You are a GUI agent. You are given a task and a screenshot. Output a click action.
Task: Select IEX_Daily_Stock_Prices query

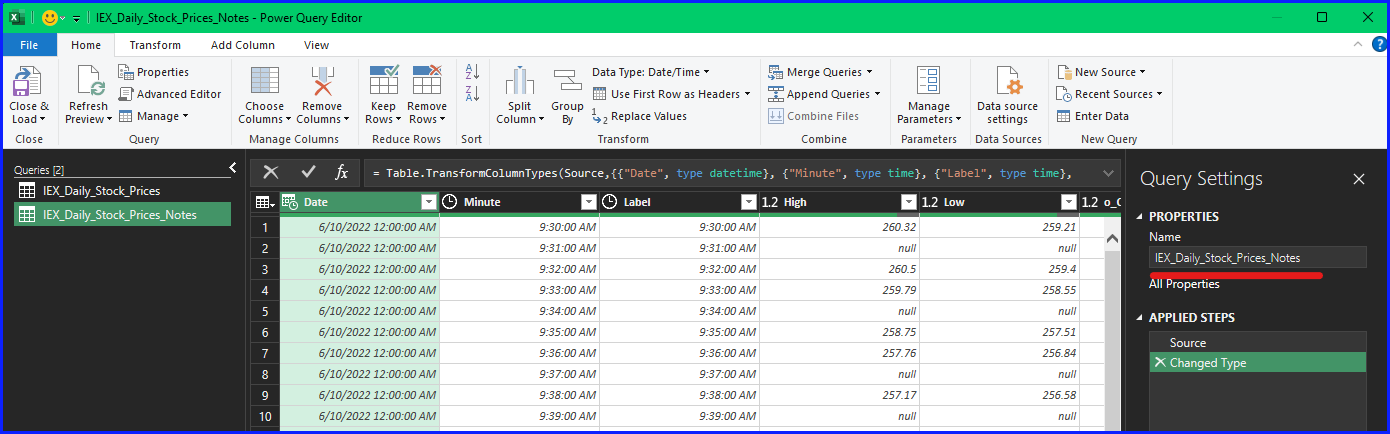point(122,190)
